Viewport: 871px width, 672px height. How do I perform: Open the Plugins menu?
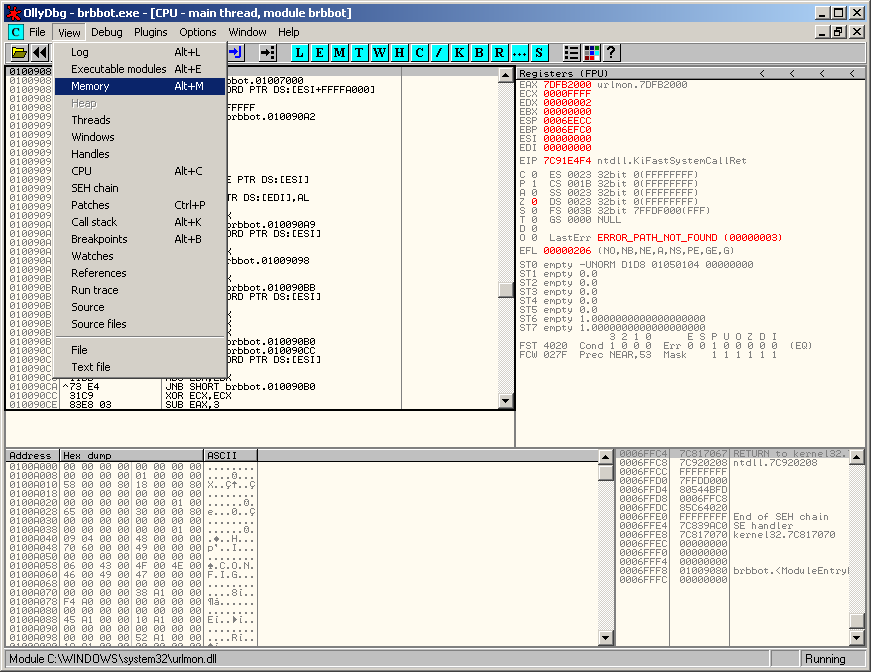(151, 32)
